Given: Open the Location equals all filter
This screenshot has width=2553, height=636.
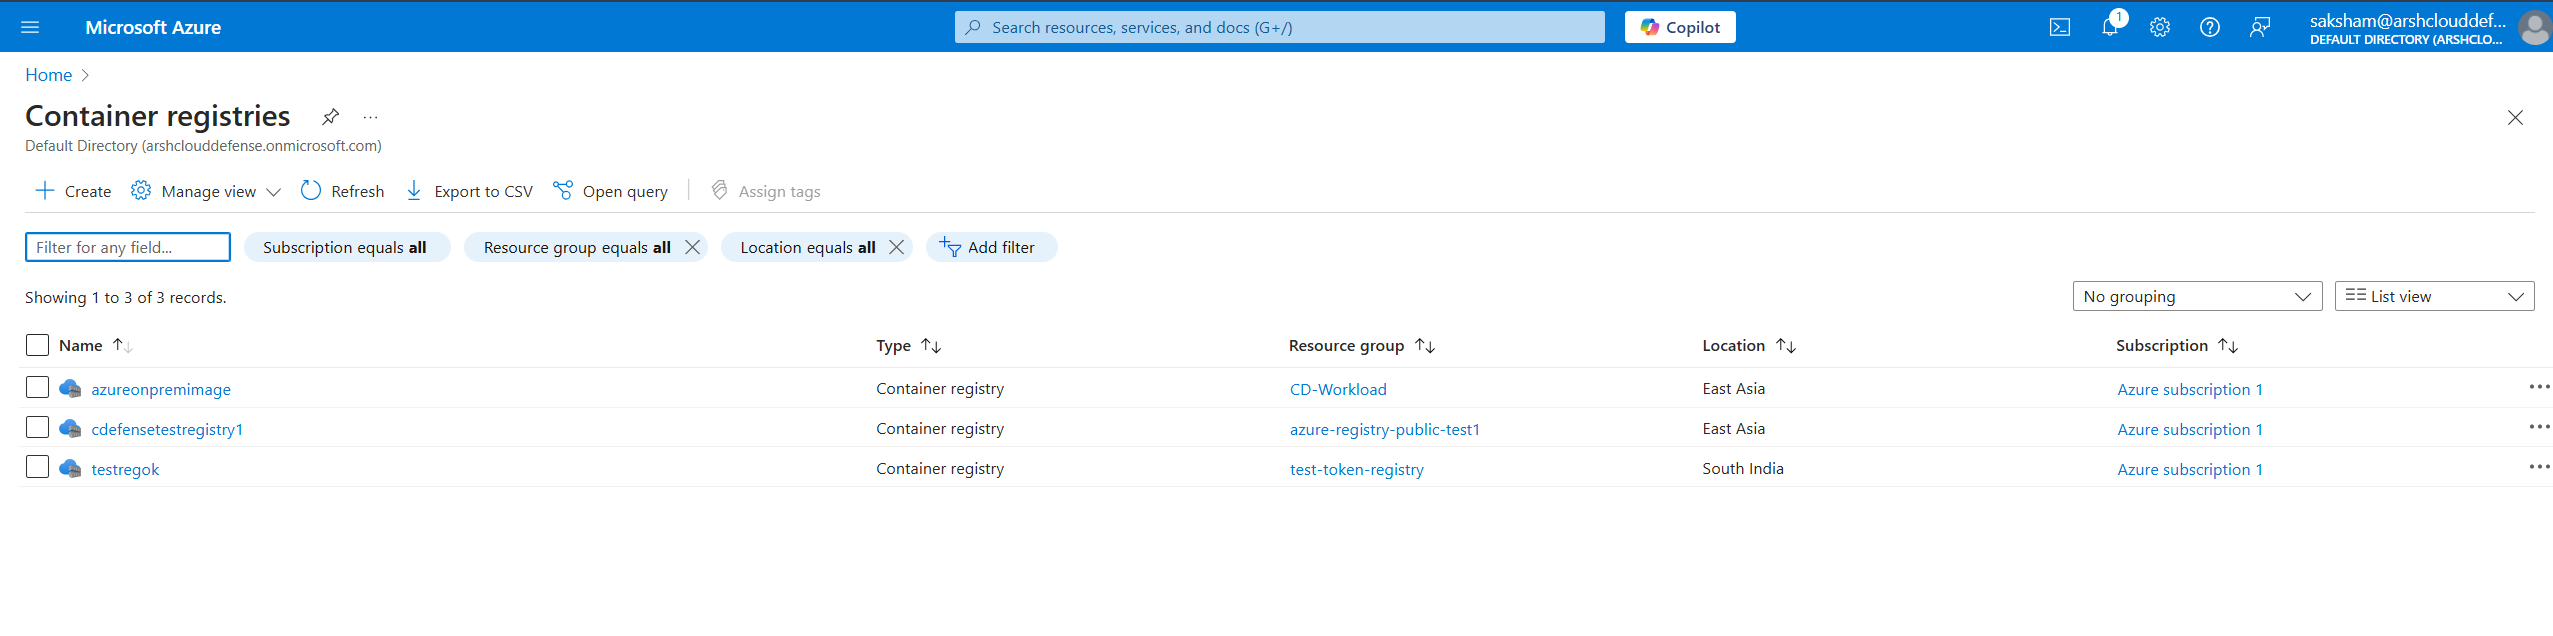Looking at the screenshot, I should [x=807, y=247].
